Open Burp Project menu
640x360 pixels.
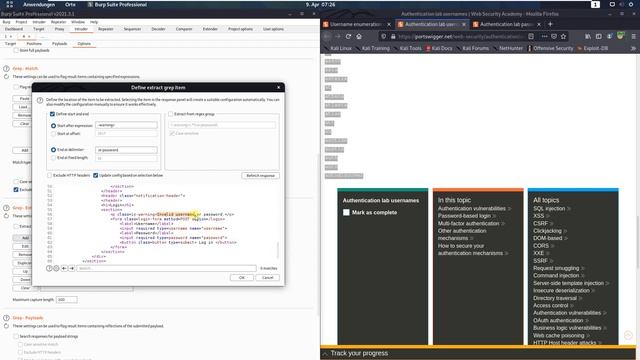click(21, 22)
